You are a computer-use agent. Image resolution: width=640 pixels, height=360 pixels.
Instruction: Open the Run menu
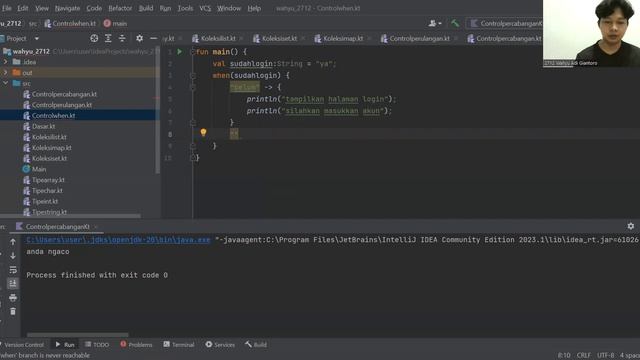165,8
